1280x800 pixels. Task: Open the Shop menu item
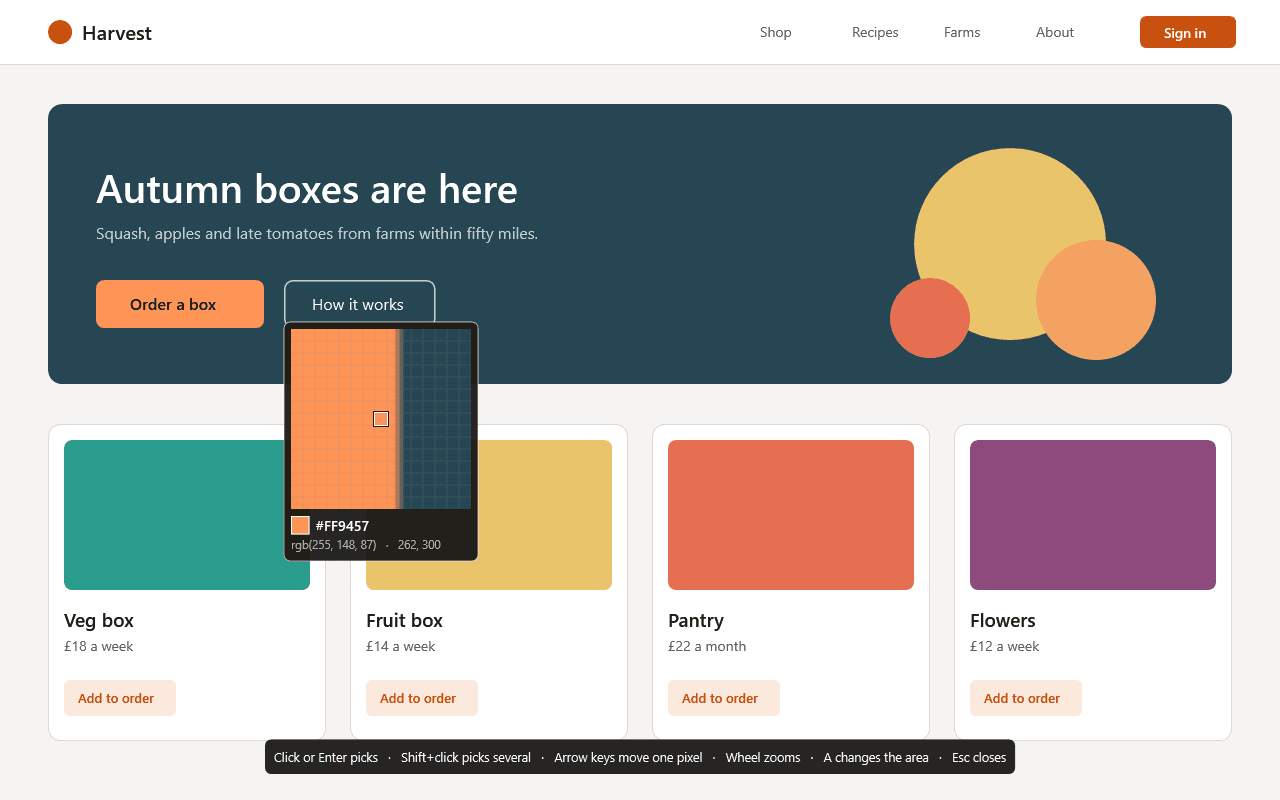click(775, 32)
